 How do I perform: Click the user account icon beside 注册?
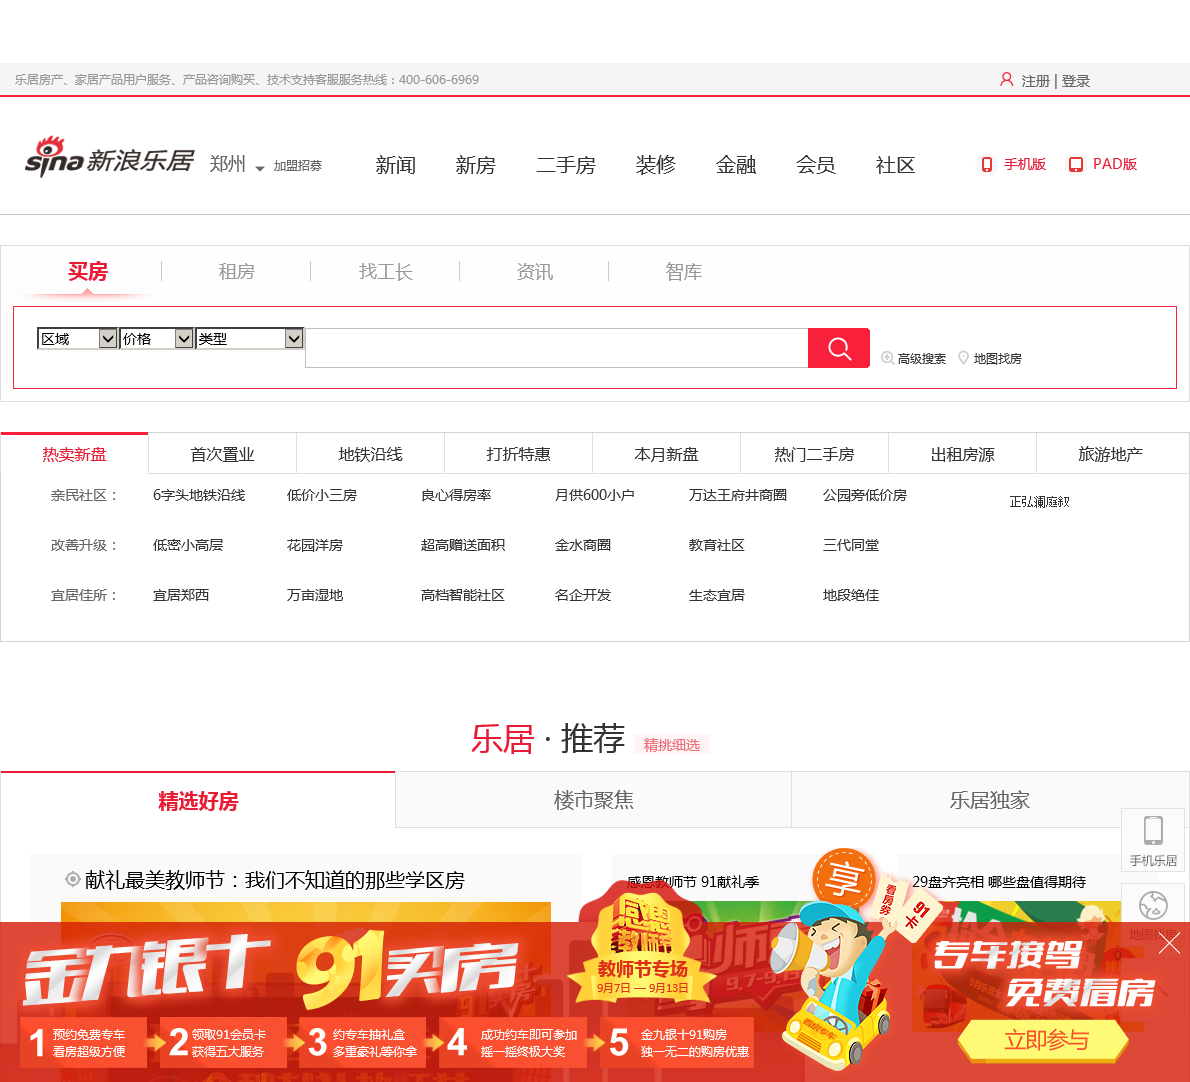point(1006,79)
